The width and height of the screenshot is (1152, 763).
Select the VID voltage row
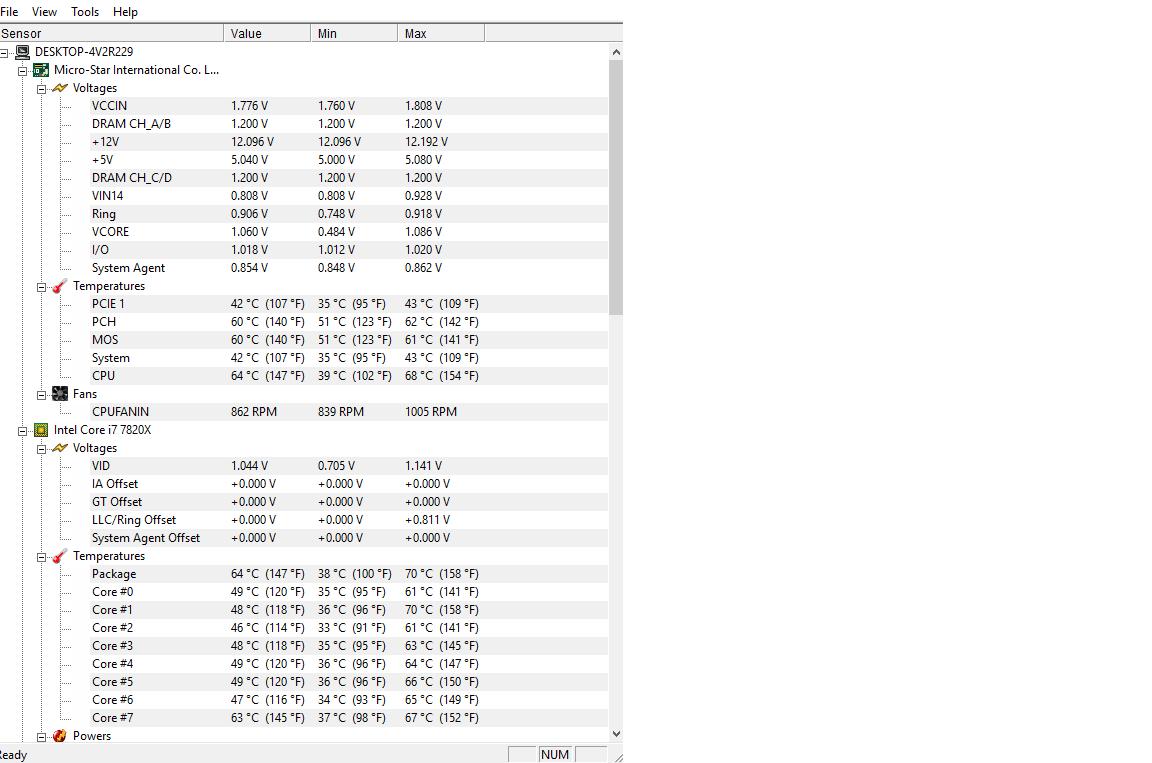tap(349, 466)
